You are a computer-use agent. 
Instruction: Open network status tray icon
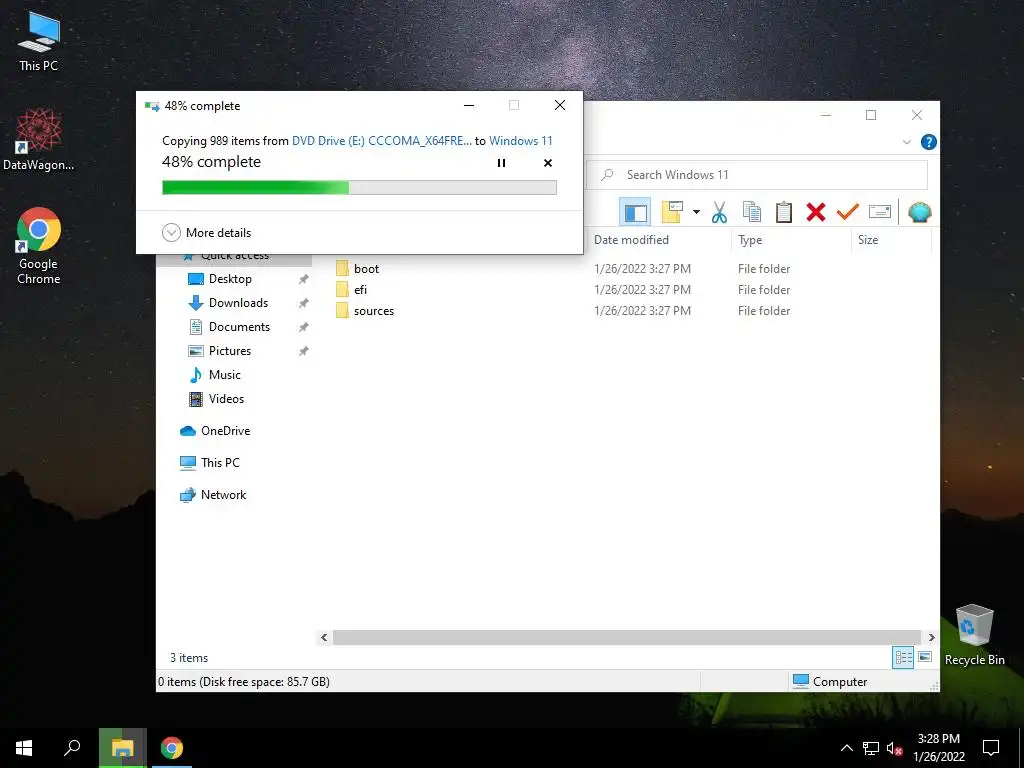click(871, 748)
